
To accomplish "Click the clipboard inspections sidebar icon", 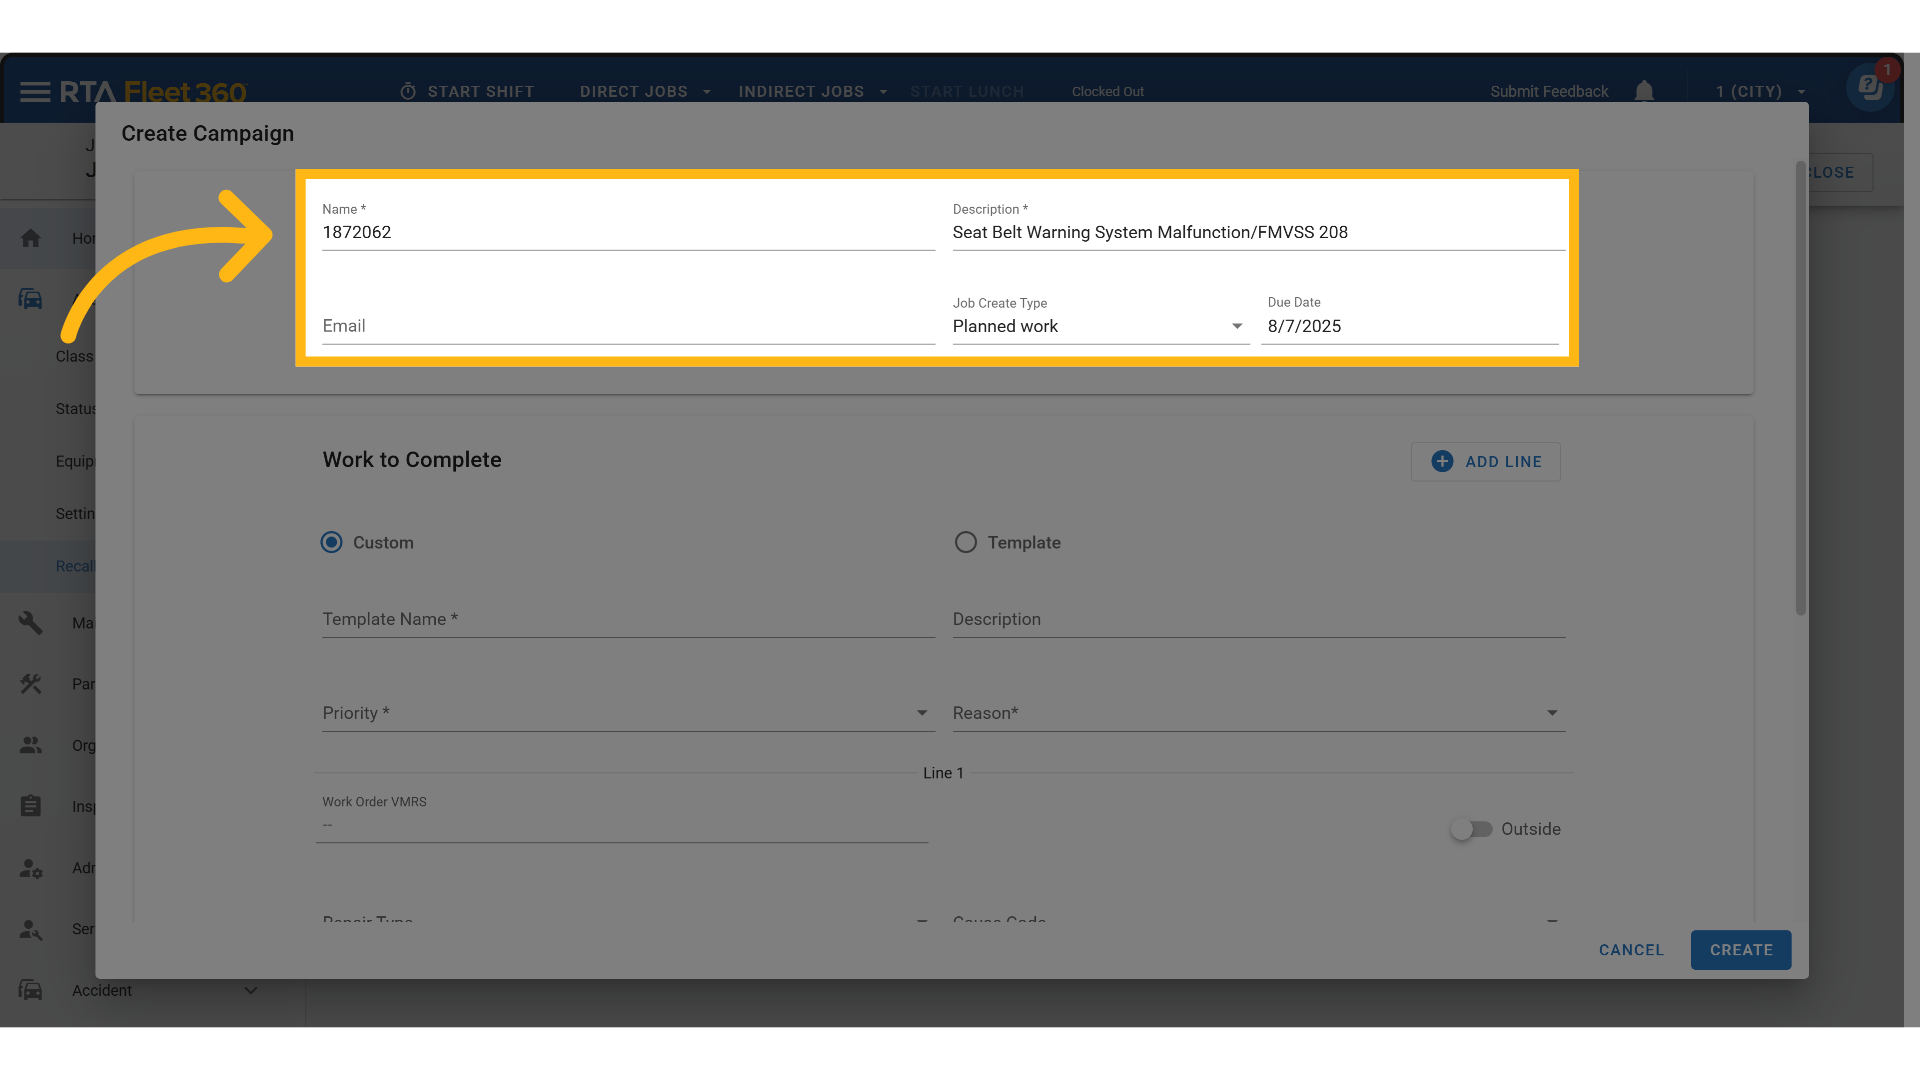I will click(31, 806).
